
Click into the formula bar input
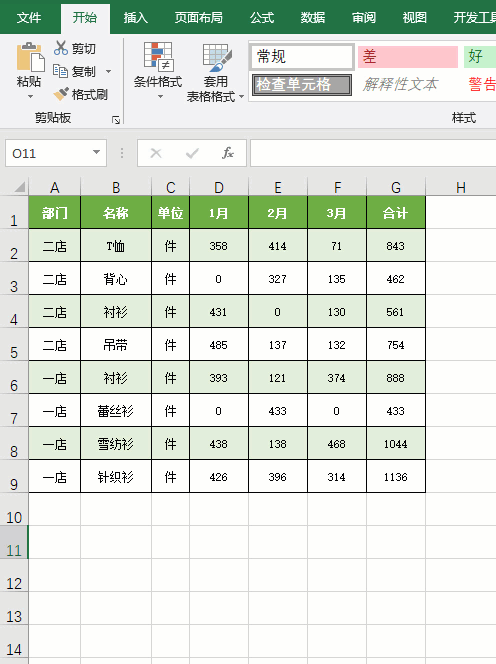pyautogui.click(x=373, y=153)
